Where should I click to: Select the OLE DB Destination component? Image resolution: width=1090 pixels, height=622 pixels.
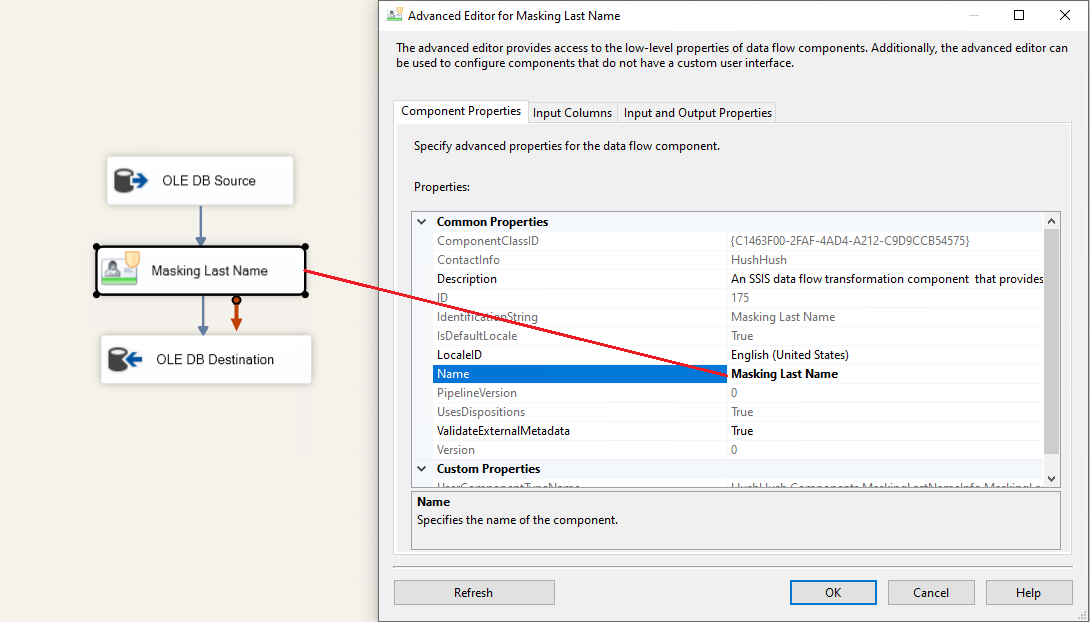click(x=206, y=359)
